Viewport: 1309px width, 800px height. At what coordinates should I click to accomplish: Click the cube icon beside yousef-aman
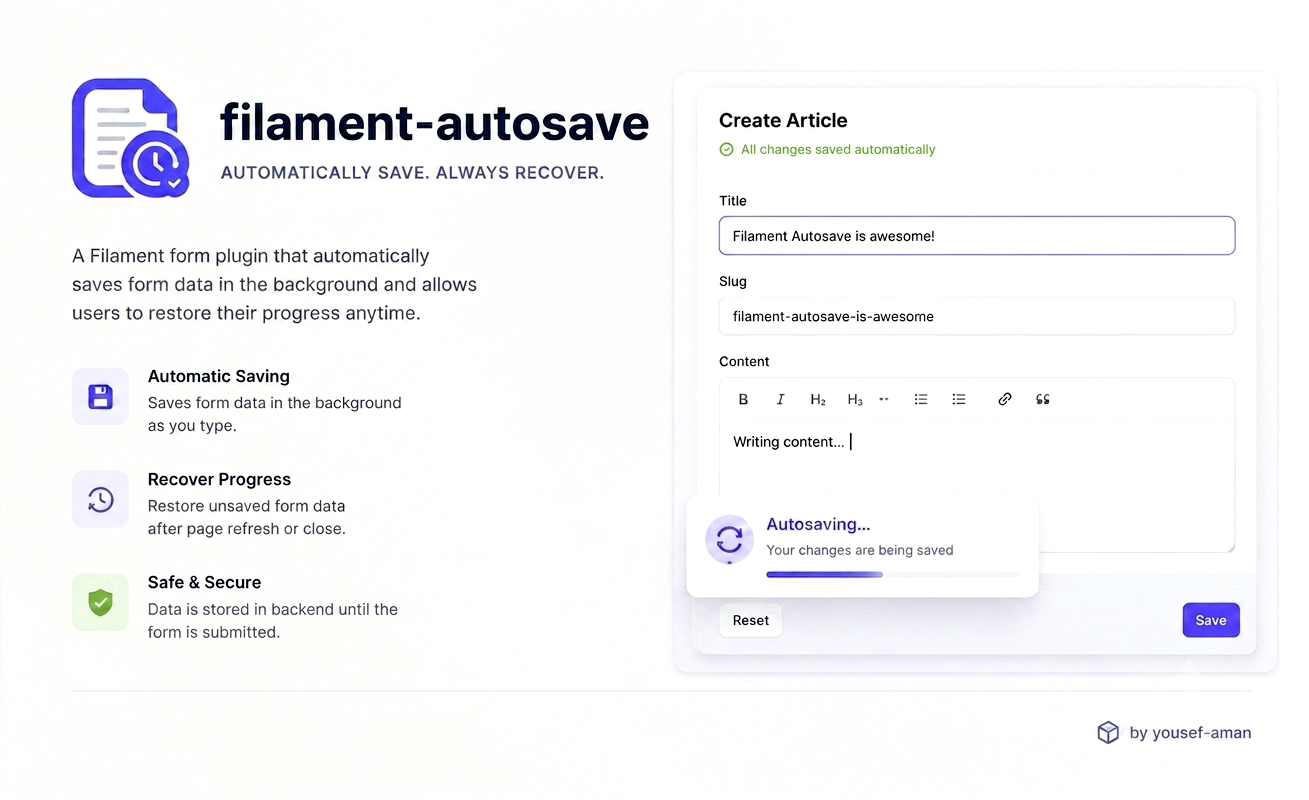pyautogui.click(x=1108, y=733)
